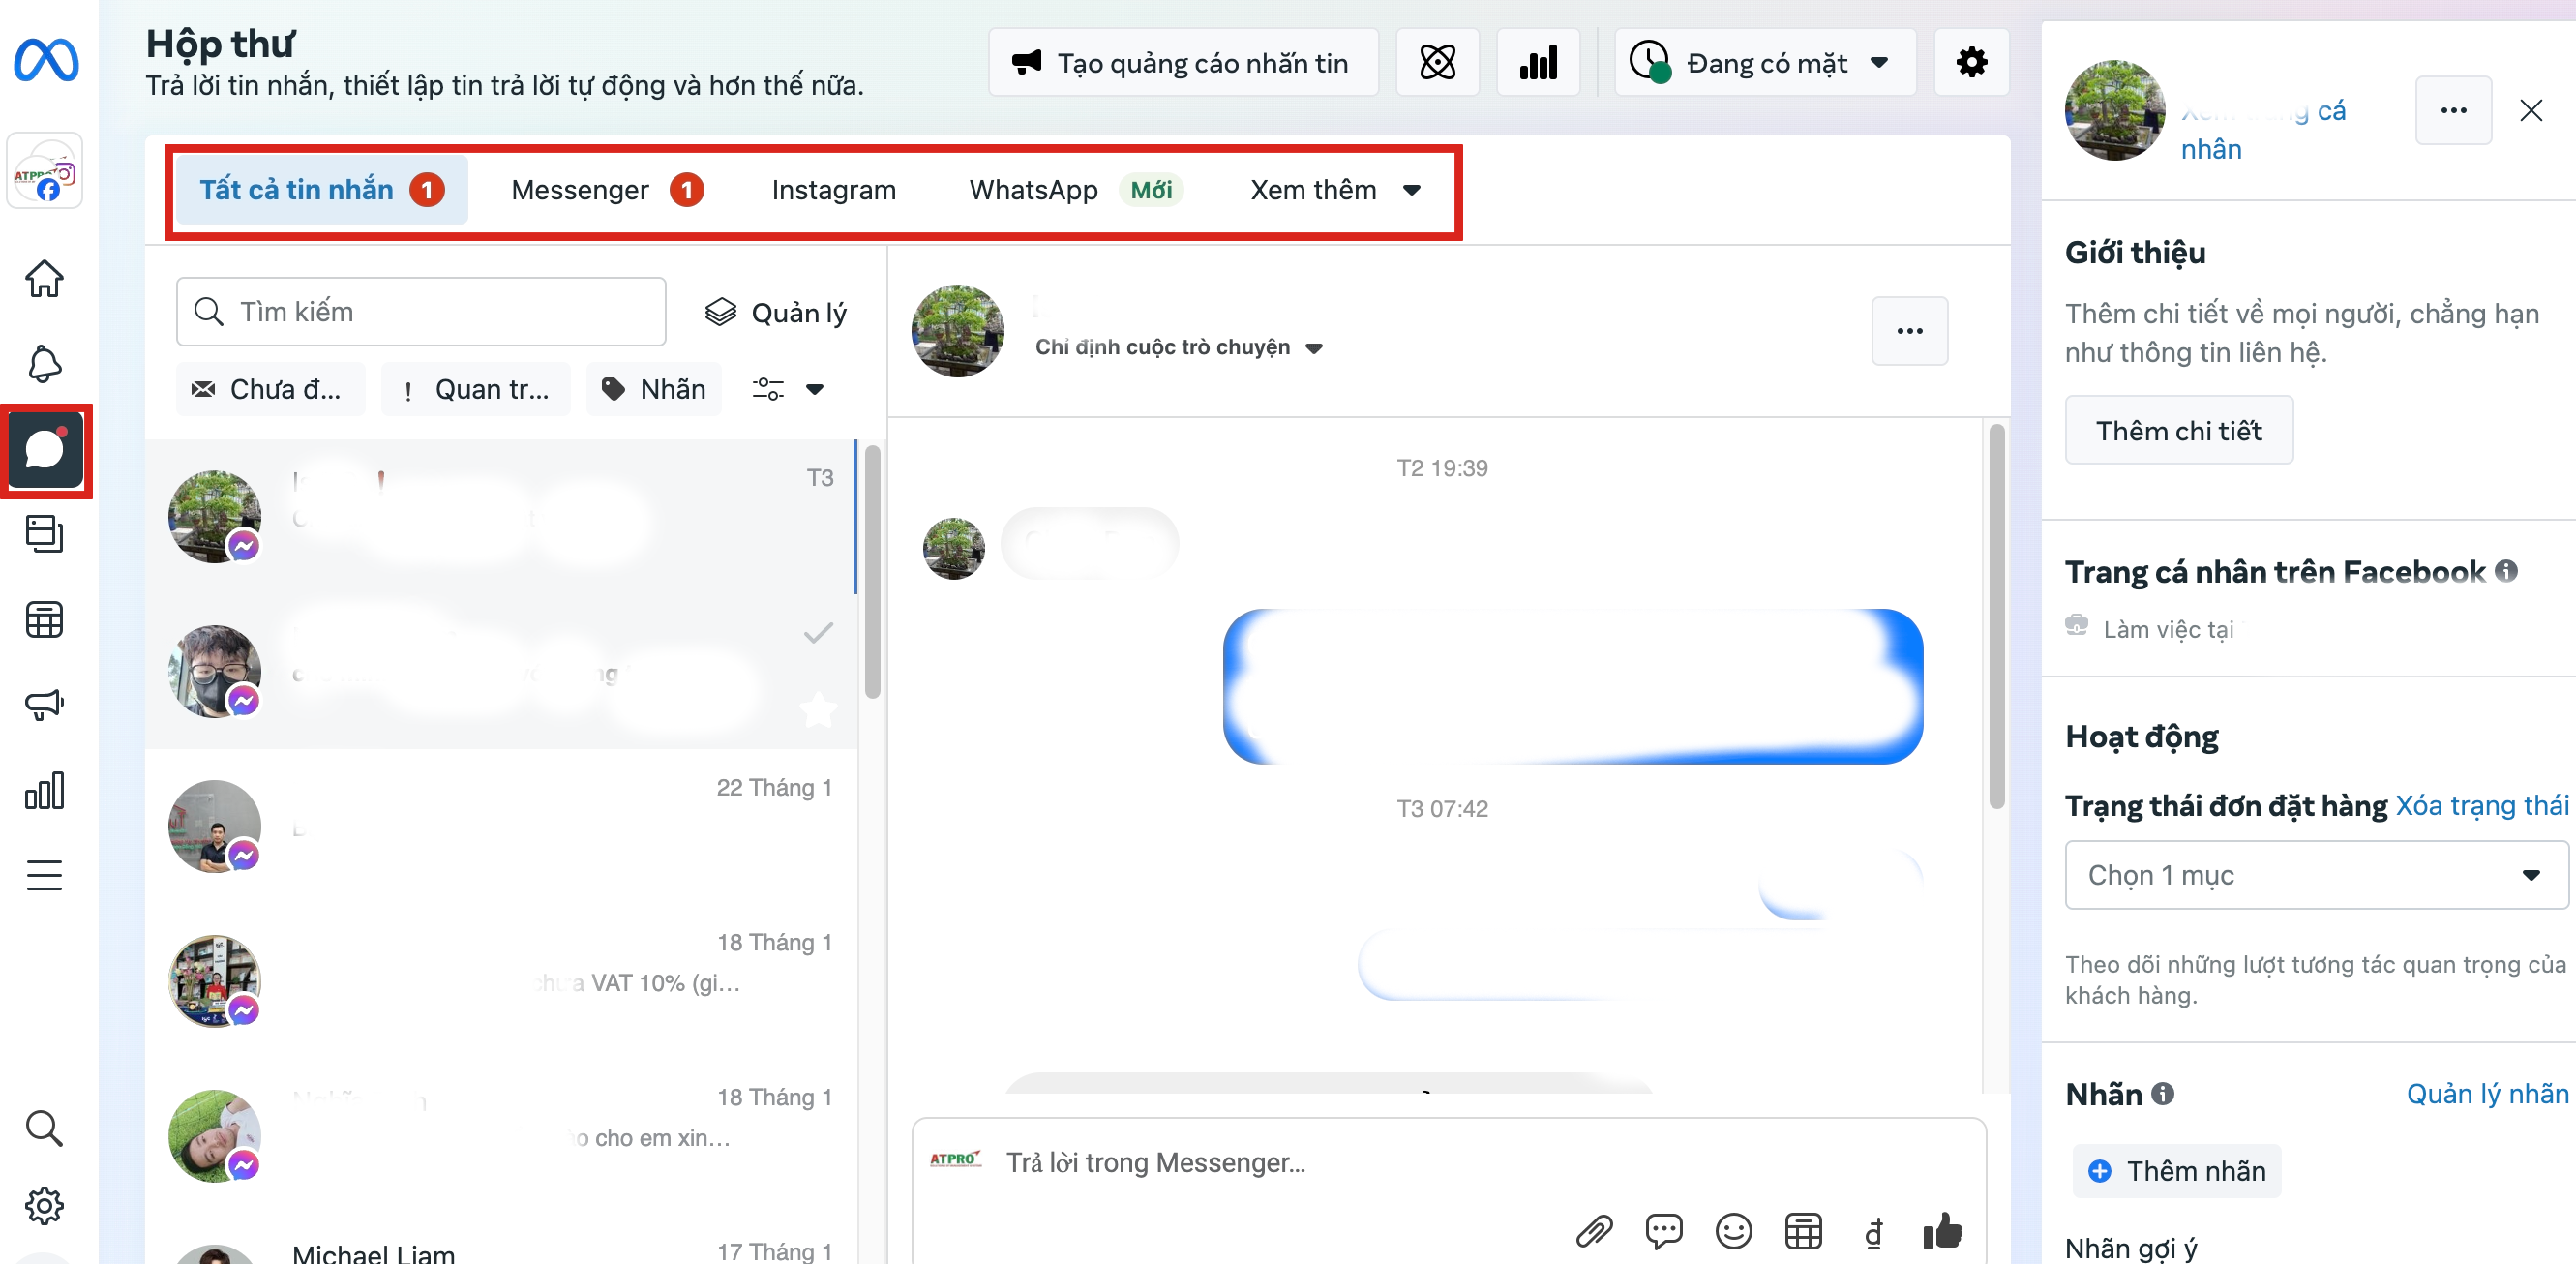The width and height of the screenshot is (2576, 1264).
Task: Open the calendar grid icon in composer
Action: point(1803,1231)
